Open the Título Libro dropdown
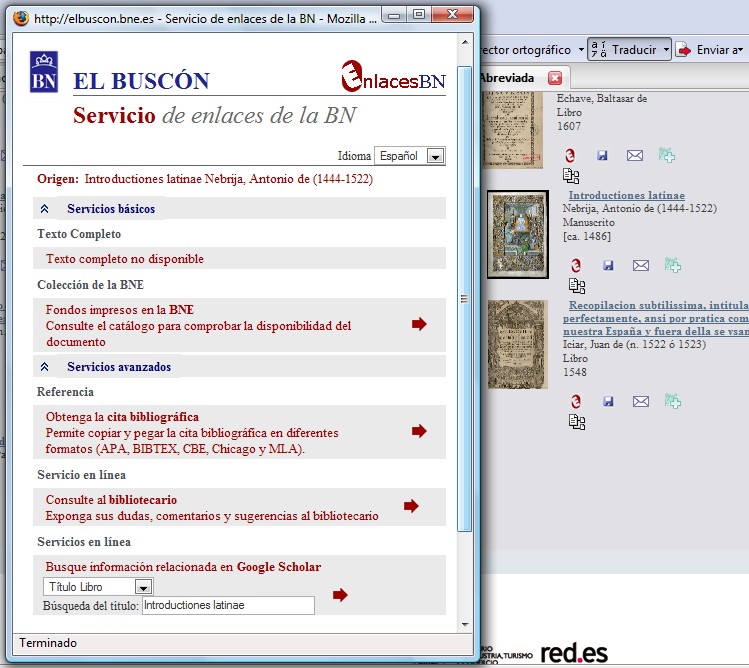The height and width of the screenshot is (668, 749). click(x=98, y=587)
